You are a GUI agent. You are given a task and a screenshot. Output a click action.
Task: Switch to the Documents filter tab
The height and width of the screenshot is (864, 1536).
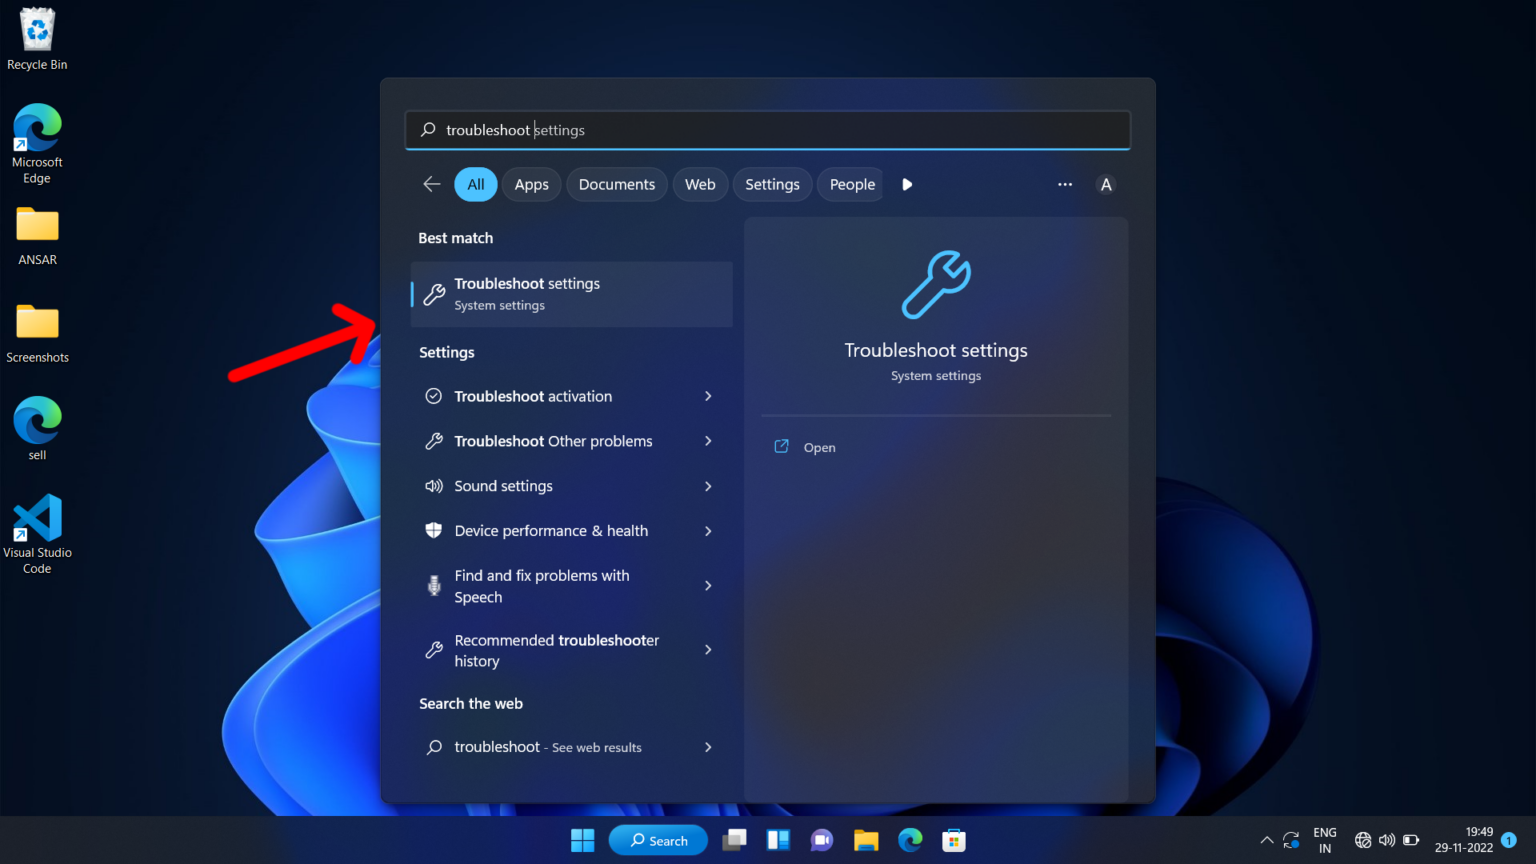(616, 184)
